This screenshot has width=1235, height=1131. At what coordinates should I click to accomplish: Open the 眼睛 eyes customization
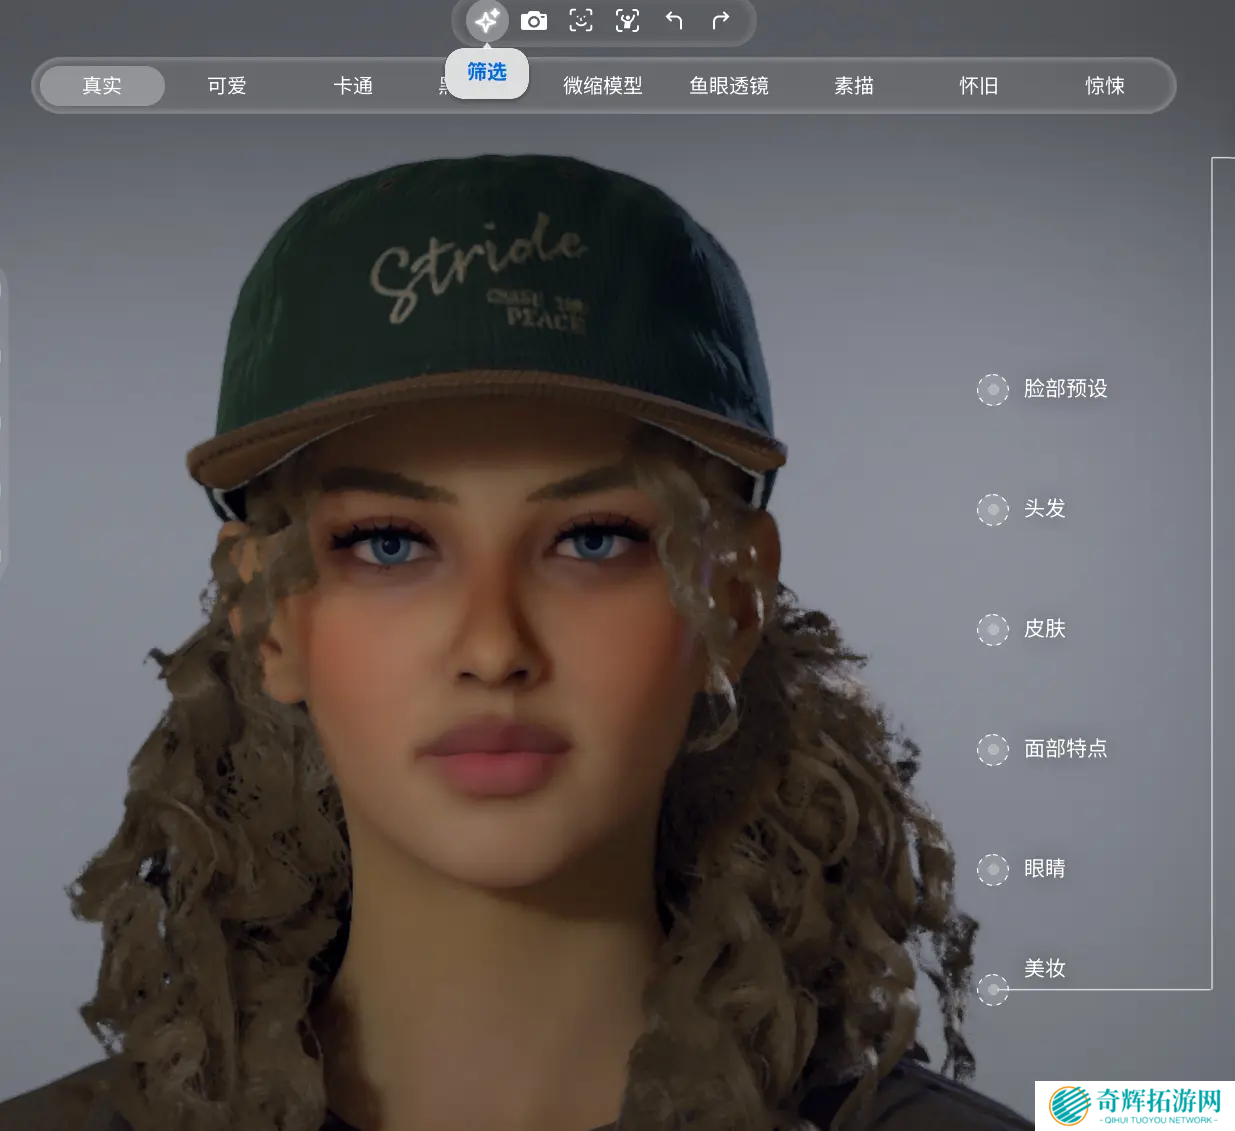coord(1044,869)
